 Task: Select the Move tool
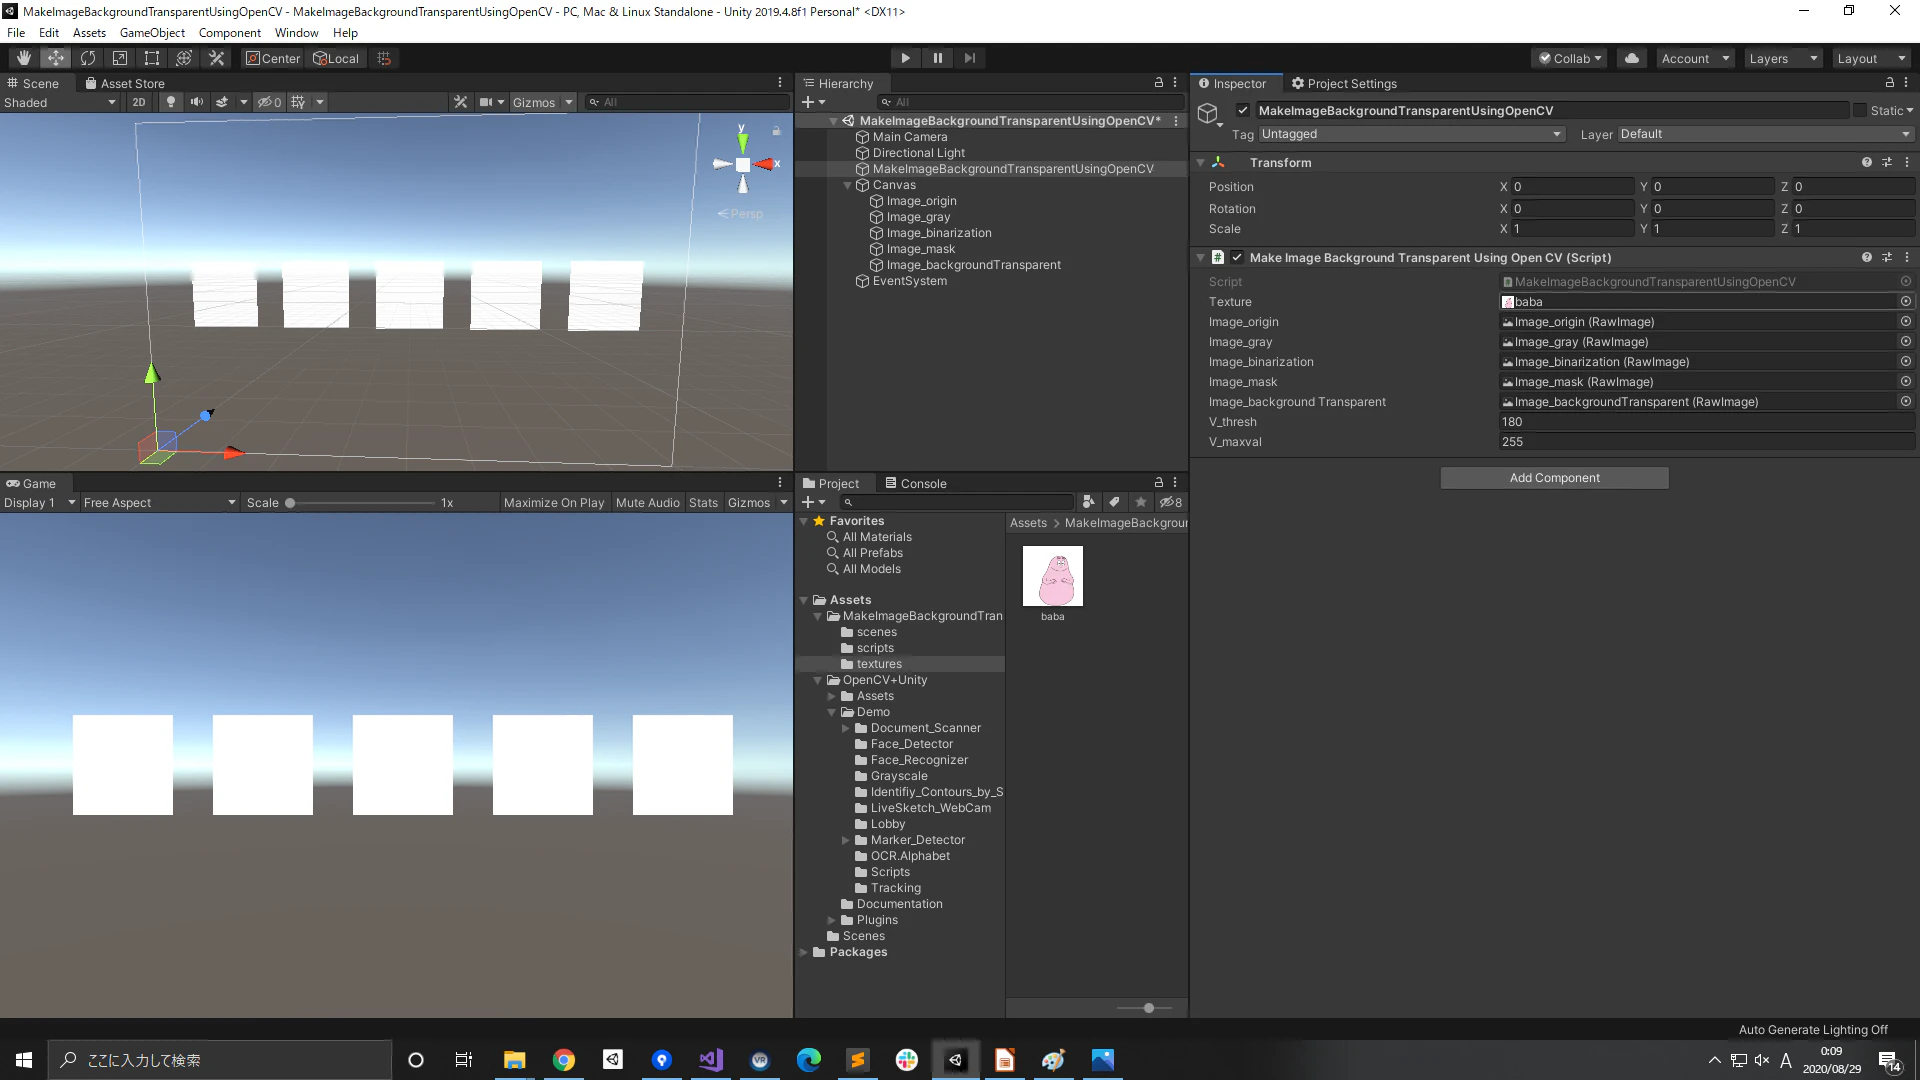56,58
